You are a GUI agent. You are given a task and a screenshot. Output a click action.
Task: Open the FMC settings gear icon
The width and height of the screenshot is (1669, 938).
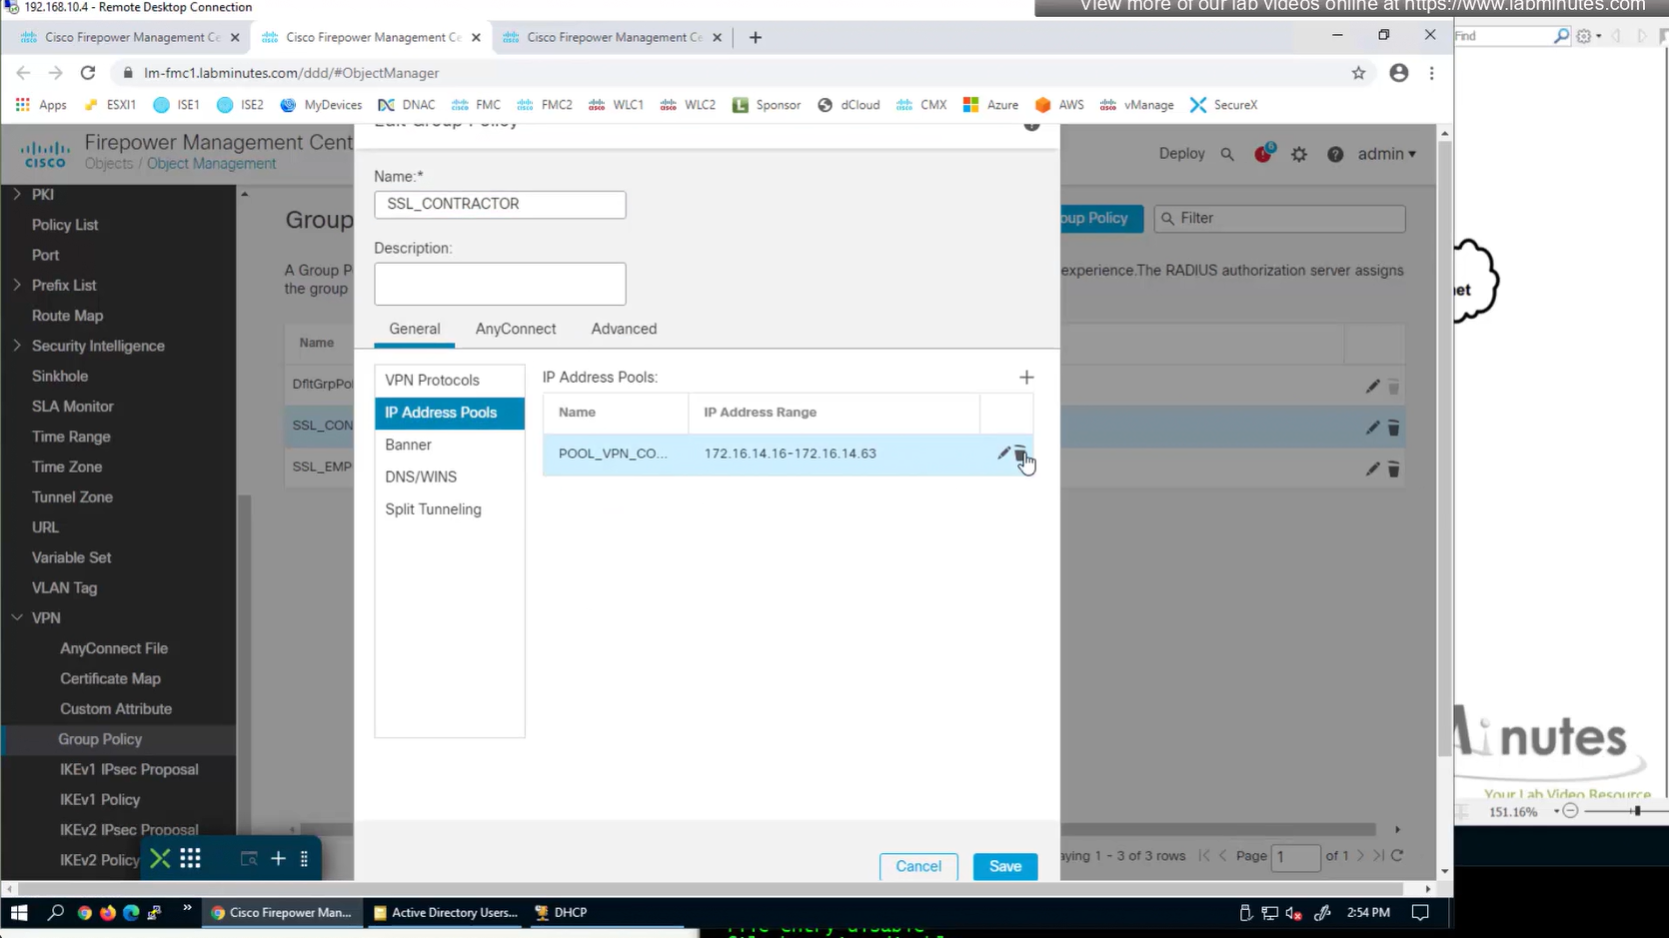[1299, 155]
